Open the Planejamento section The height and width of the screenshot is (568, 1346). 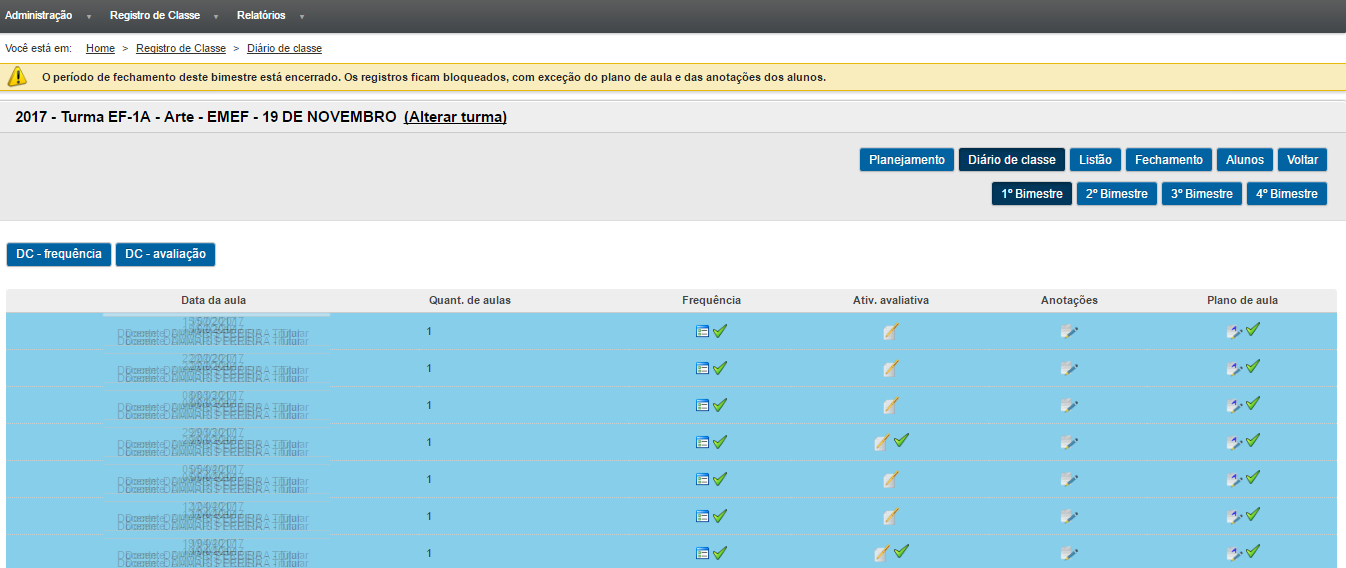coord(906,160)
